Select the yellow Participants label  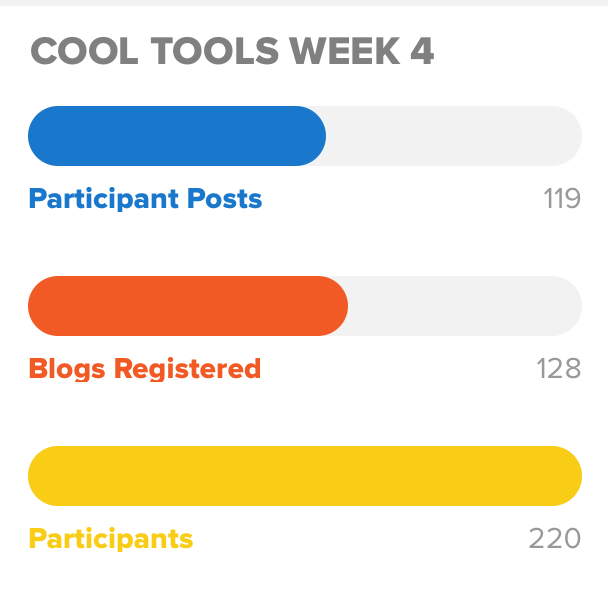click(x=111, y=539)
